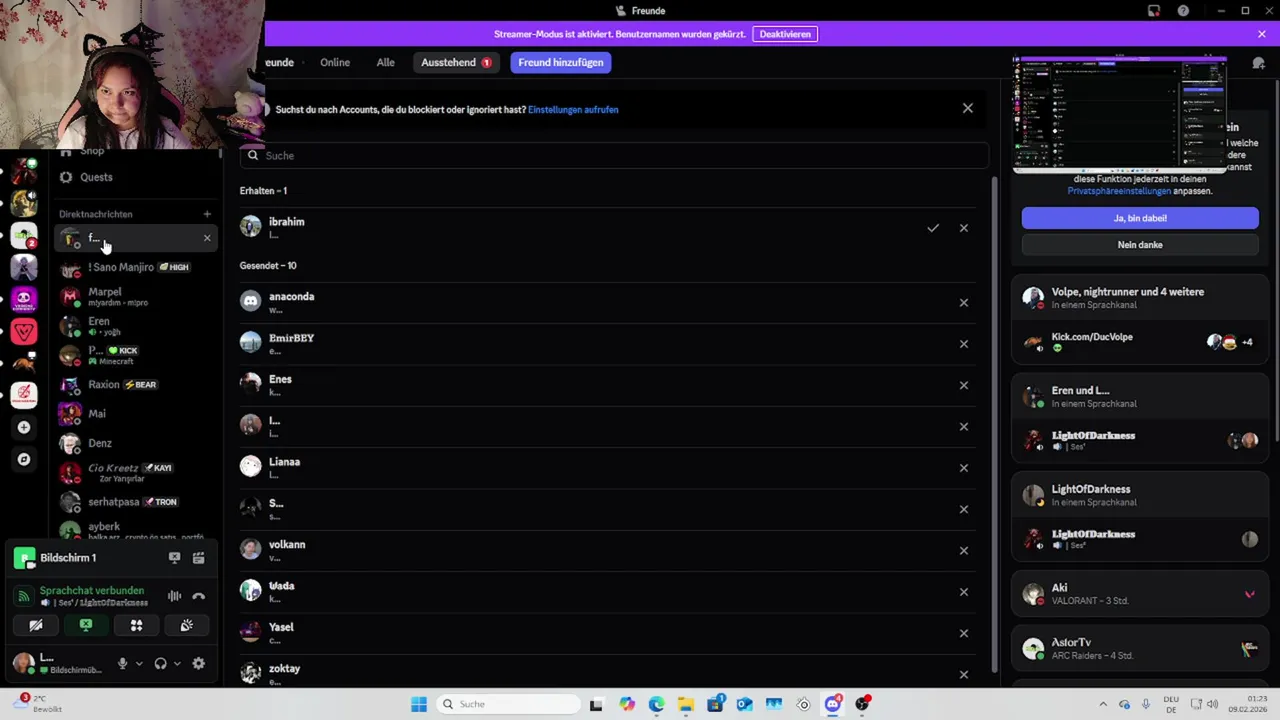Open DM with Marpel

(136, 297)
